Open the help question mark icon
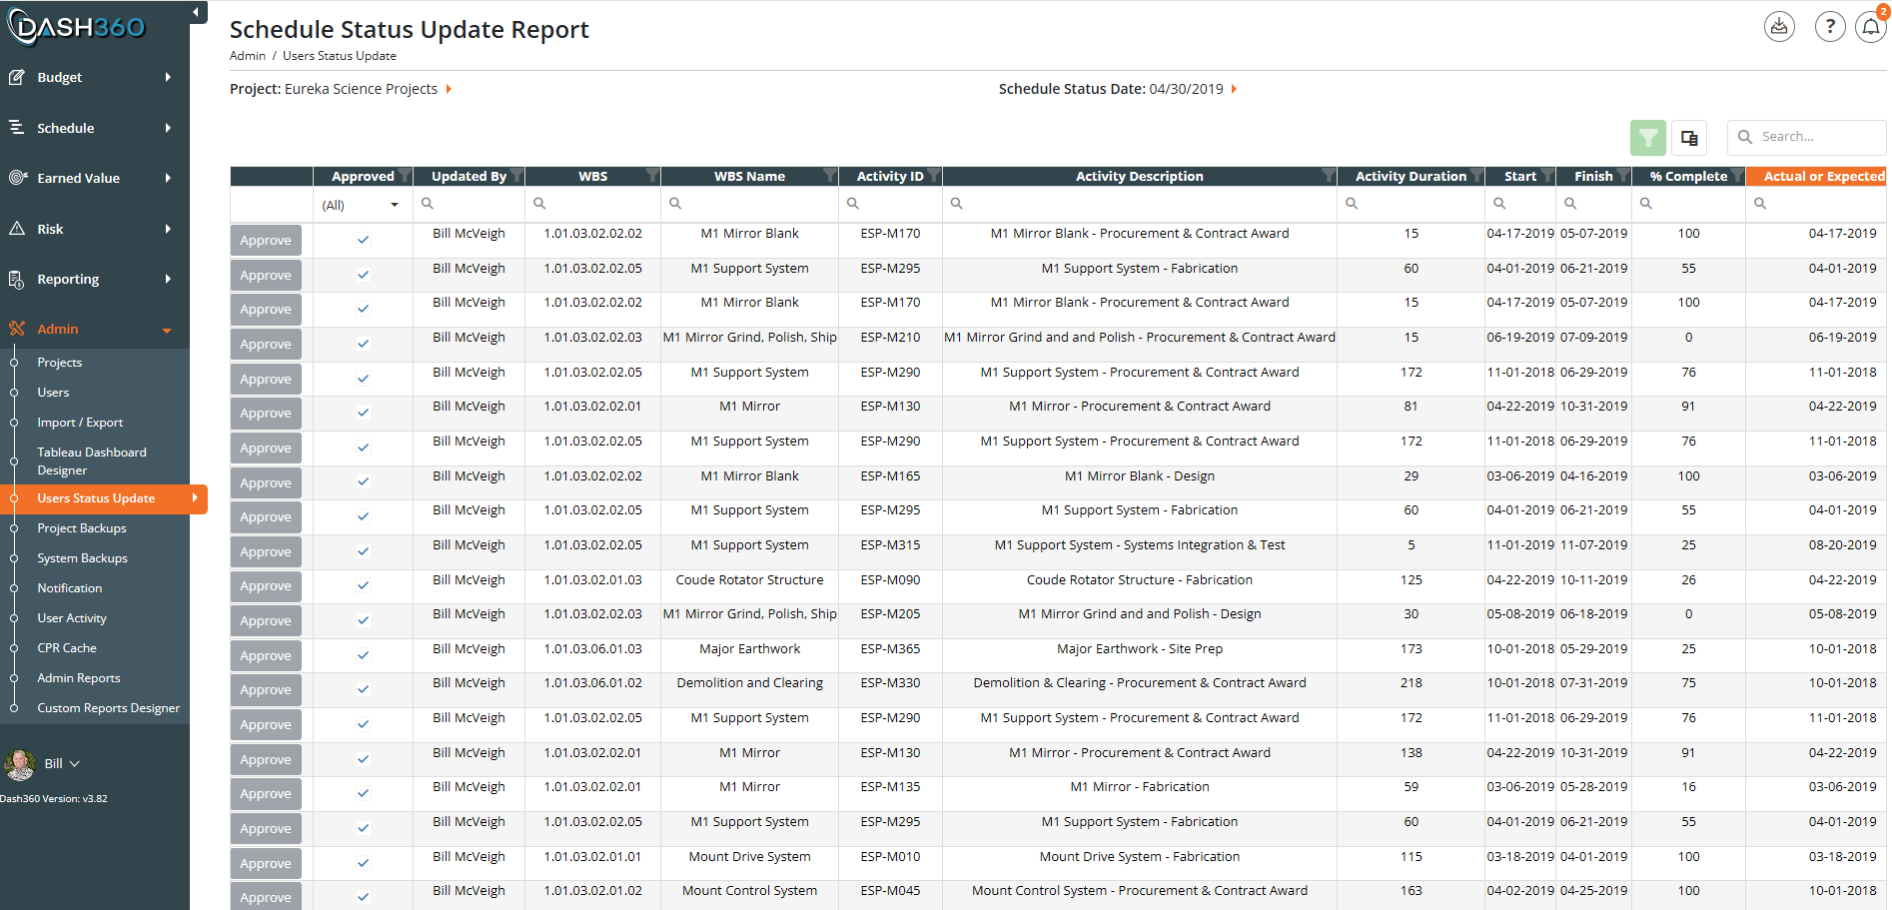The height and width of the screenshot is (910, 1892). (1830, 27)
